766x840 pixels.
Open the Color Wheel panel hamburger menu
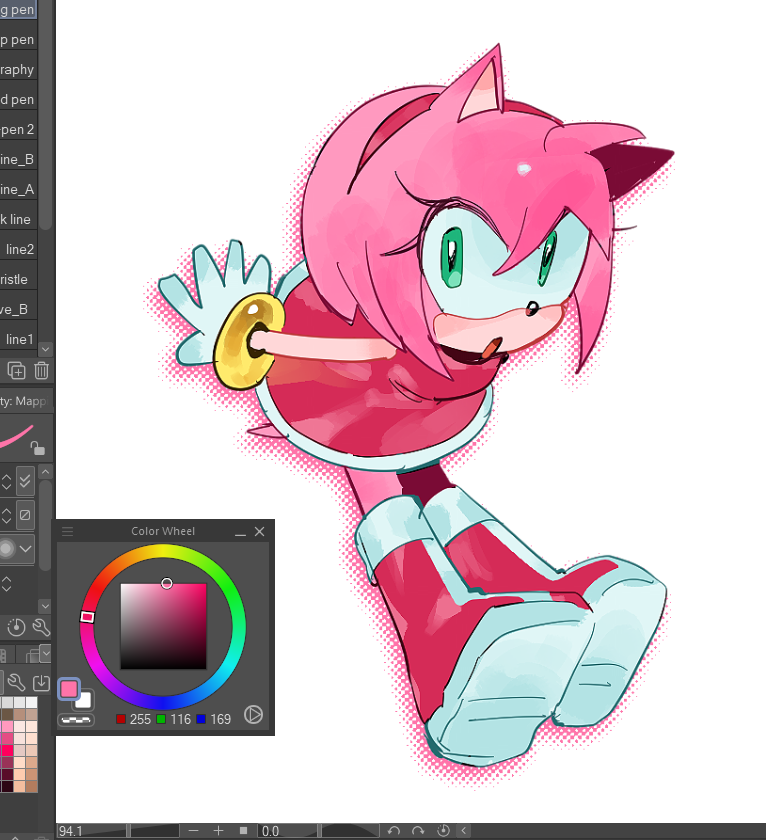tap(67, 531)
